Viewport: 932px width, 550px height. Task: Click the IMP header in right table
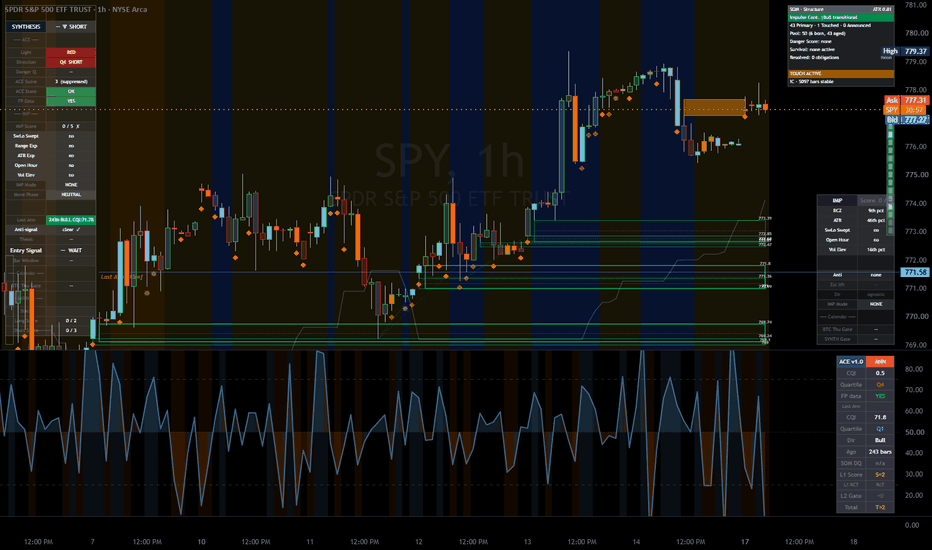[x=837, y=200]
